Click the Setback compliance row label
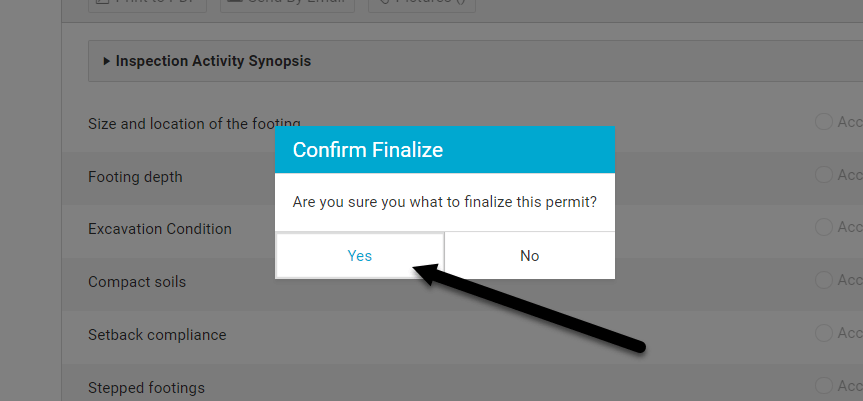The image size is (863, 401). tap(157, 335)
